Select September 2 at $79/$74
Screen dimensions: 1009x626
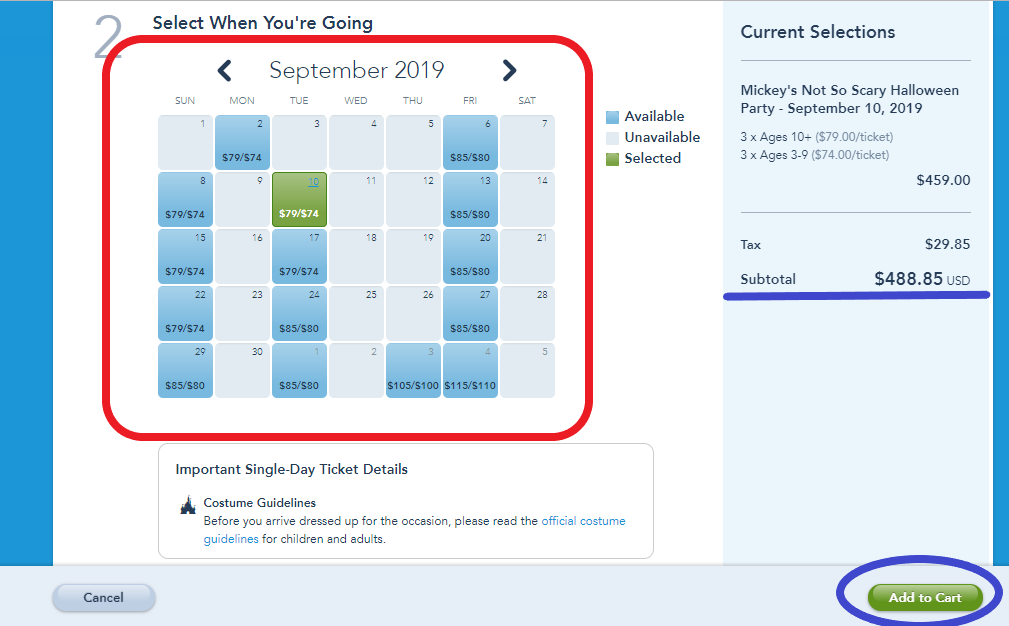click(242, 142)
